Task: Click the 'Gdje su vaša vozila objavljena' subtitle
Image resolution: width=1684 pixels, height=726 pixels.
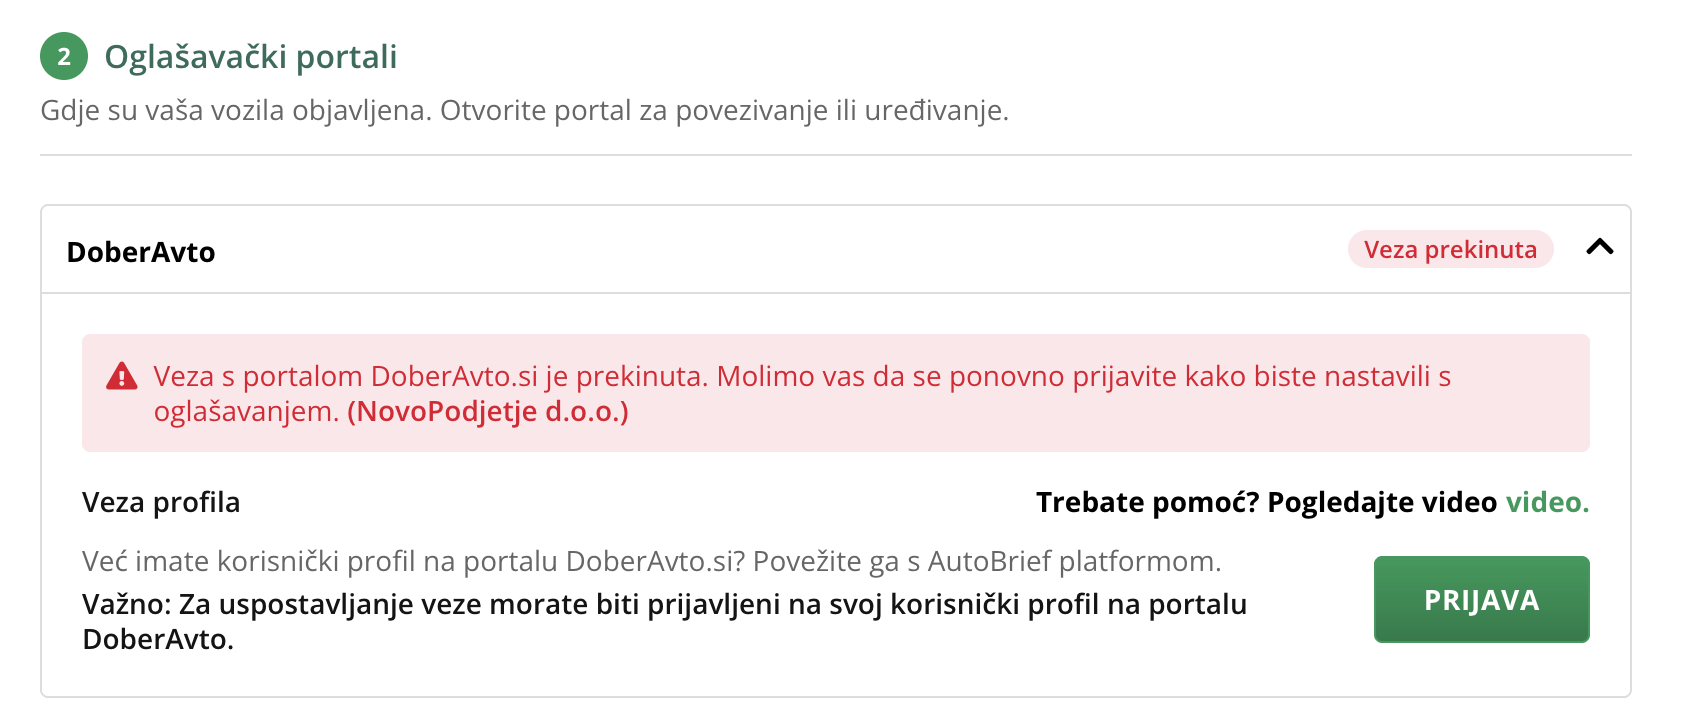Action: coord(236,110)
